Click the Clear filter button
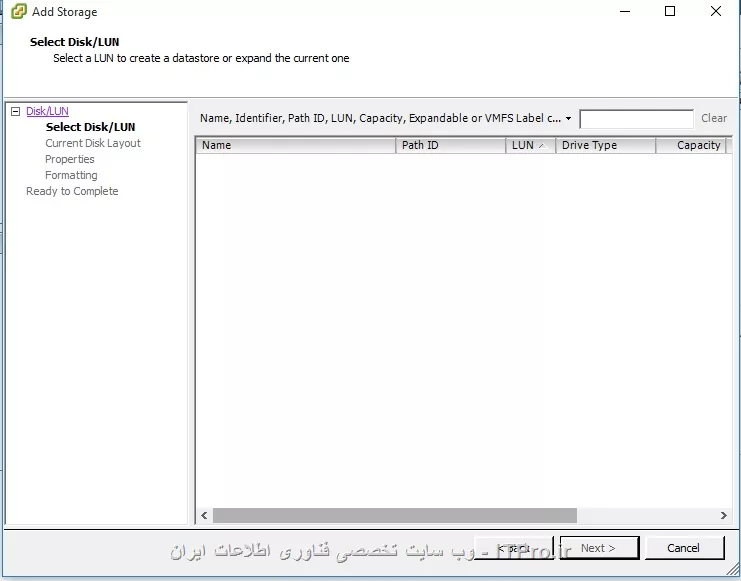Viewport: 741px width, 581px height. click(714, 118)
